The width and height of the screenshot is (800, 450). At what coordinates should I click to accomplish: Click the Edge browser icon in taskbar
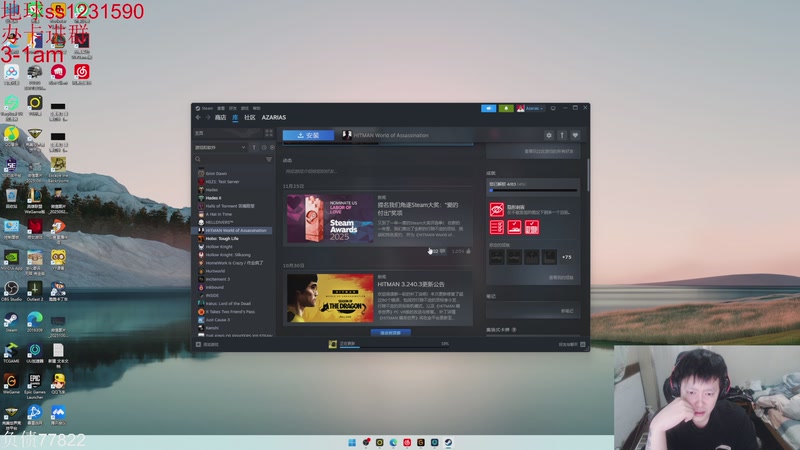click(393, 442)
